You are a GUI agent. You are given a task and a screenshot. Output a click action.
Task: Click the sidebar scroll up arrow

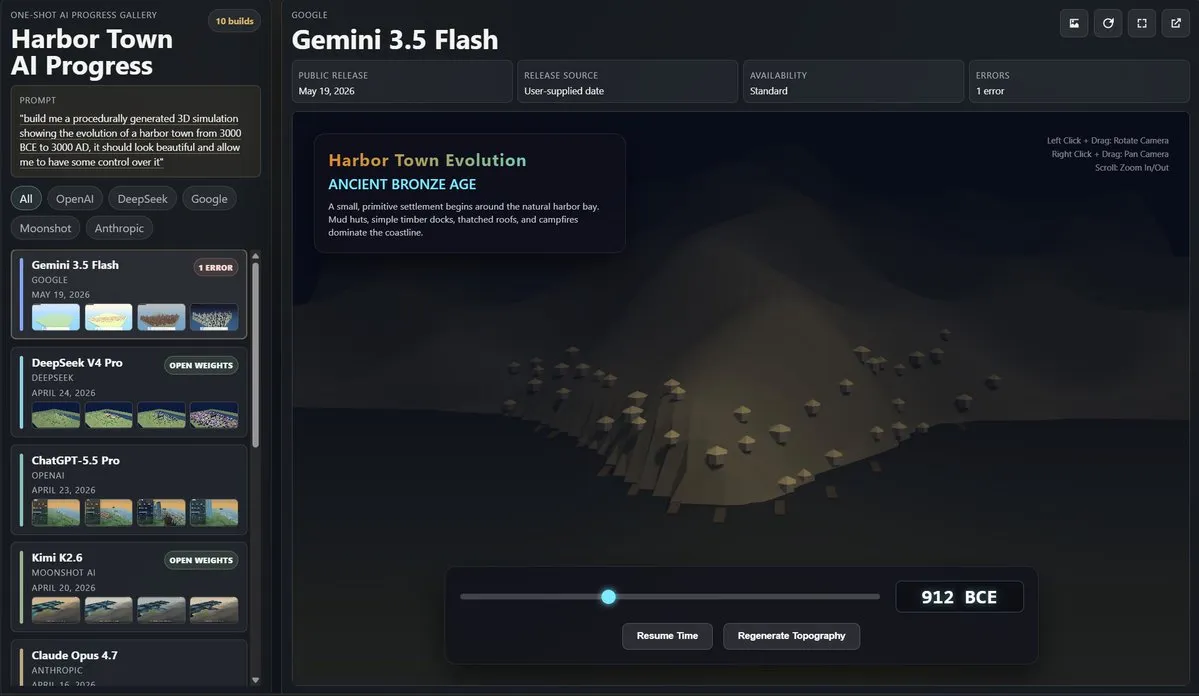(x=255, y=256)
